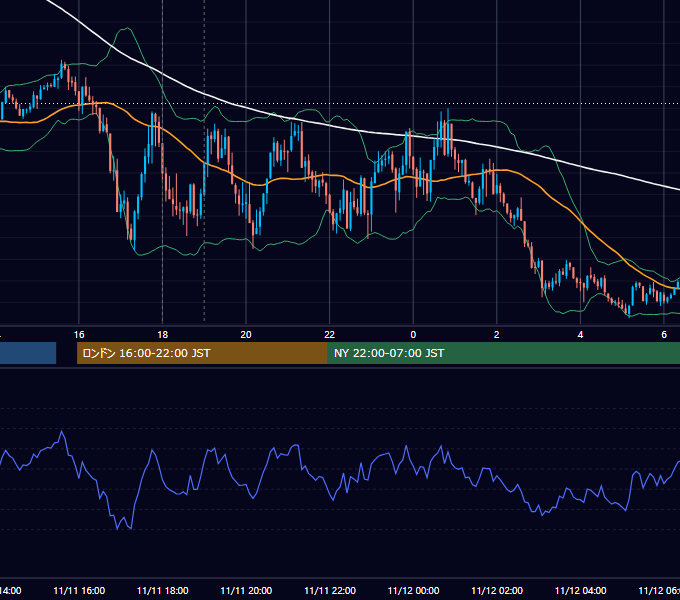Click the time axis label 22
The image size is (680, 600).
330,335
